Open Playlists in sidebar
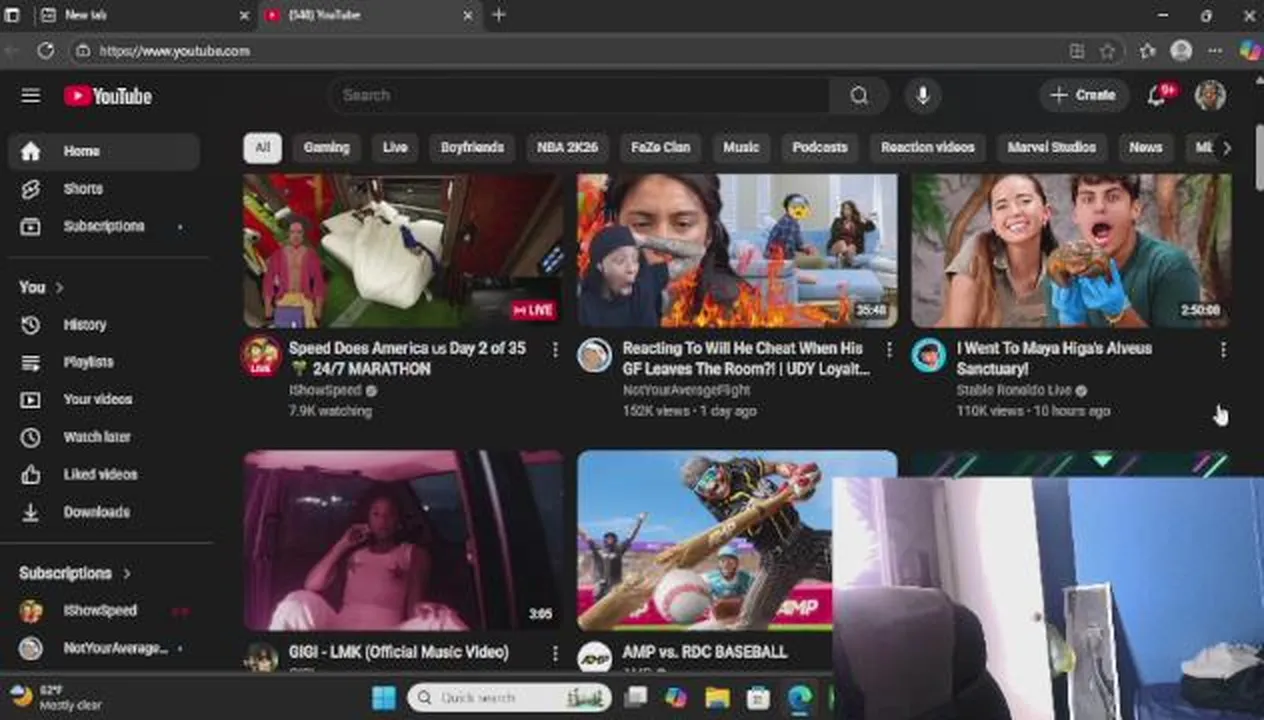The image size is (1264, 720). pyautogui.click(x=104, y=363)
